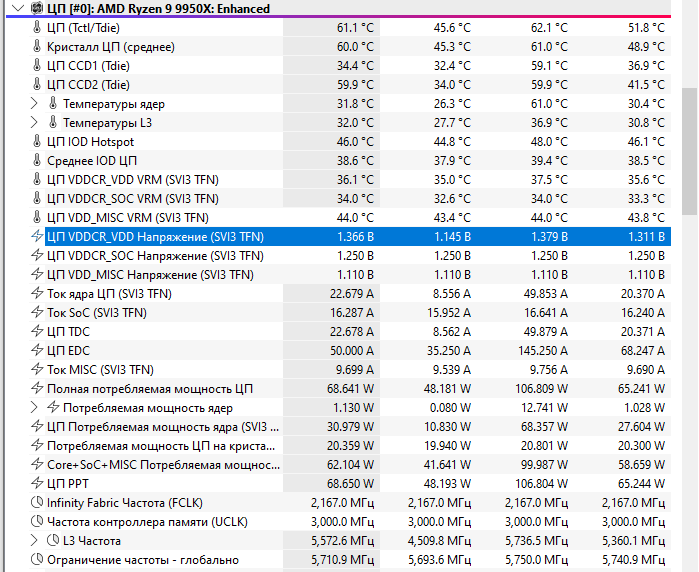The width and height of the screenshot is (699, 572).
Task: Click the CPU chip icon in header
Action: [37, 8]
